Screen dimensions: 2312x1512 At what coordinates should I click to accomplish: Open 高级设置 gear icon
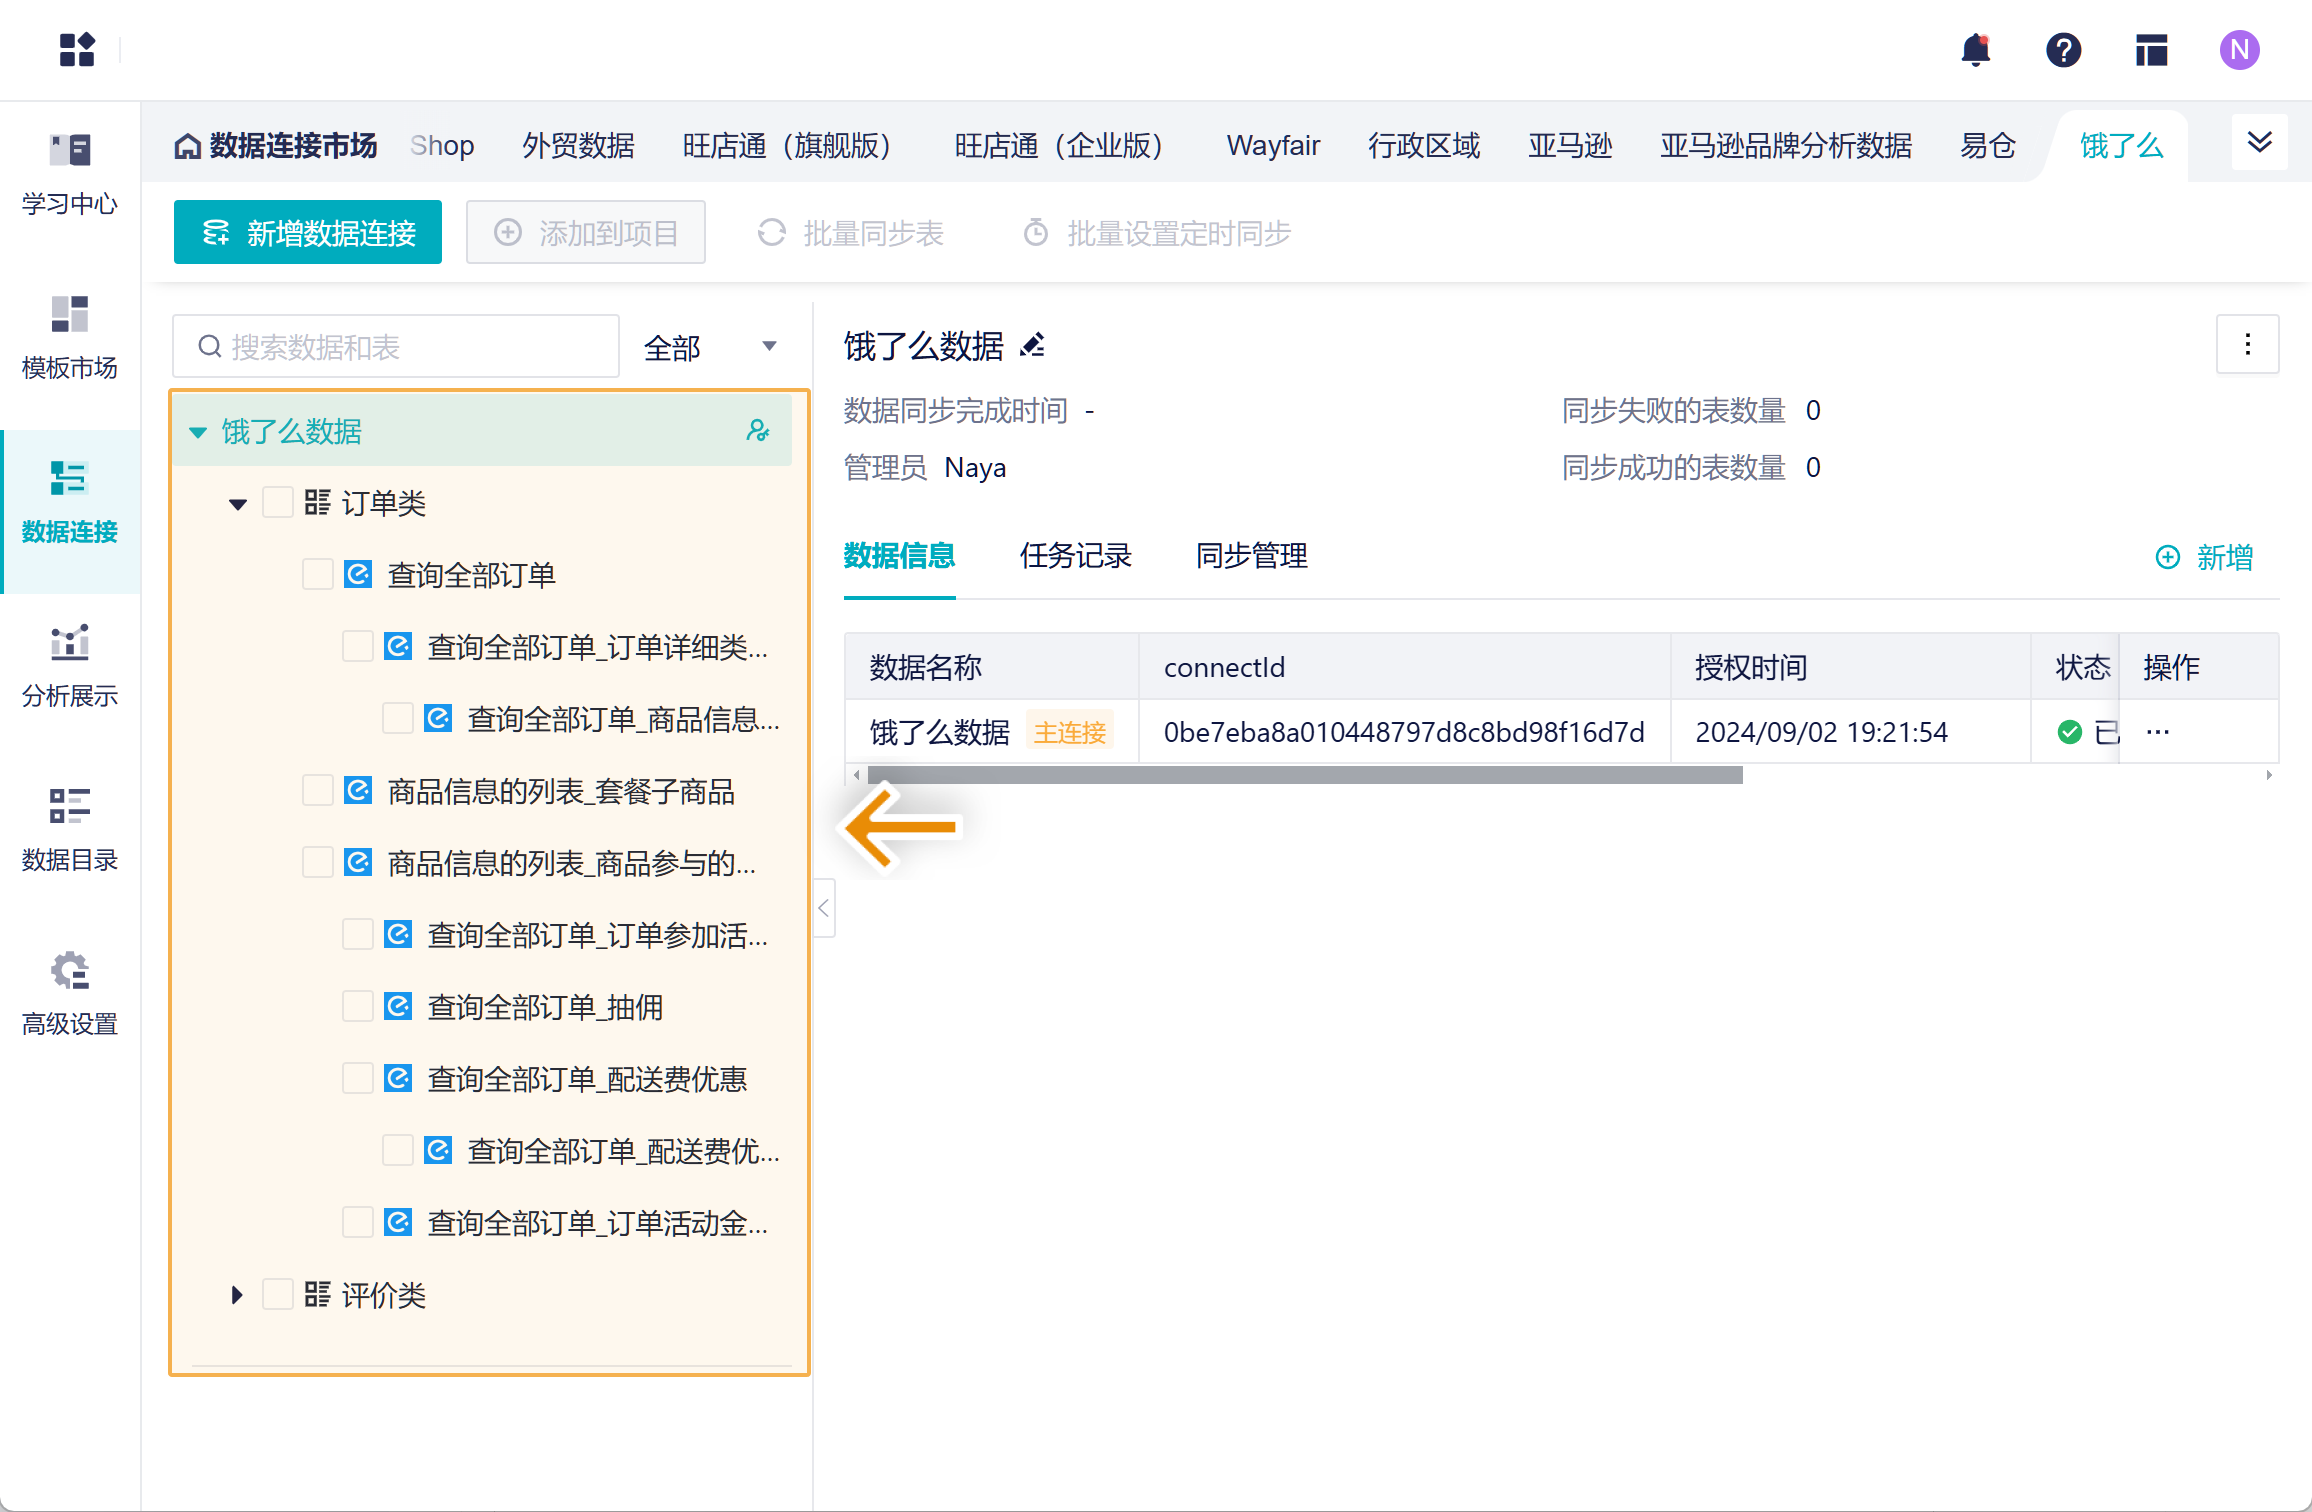coord(69,971)
